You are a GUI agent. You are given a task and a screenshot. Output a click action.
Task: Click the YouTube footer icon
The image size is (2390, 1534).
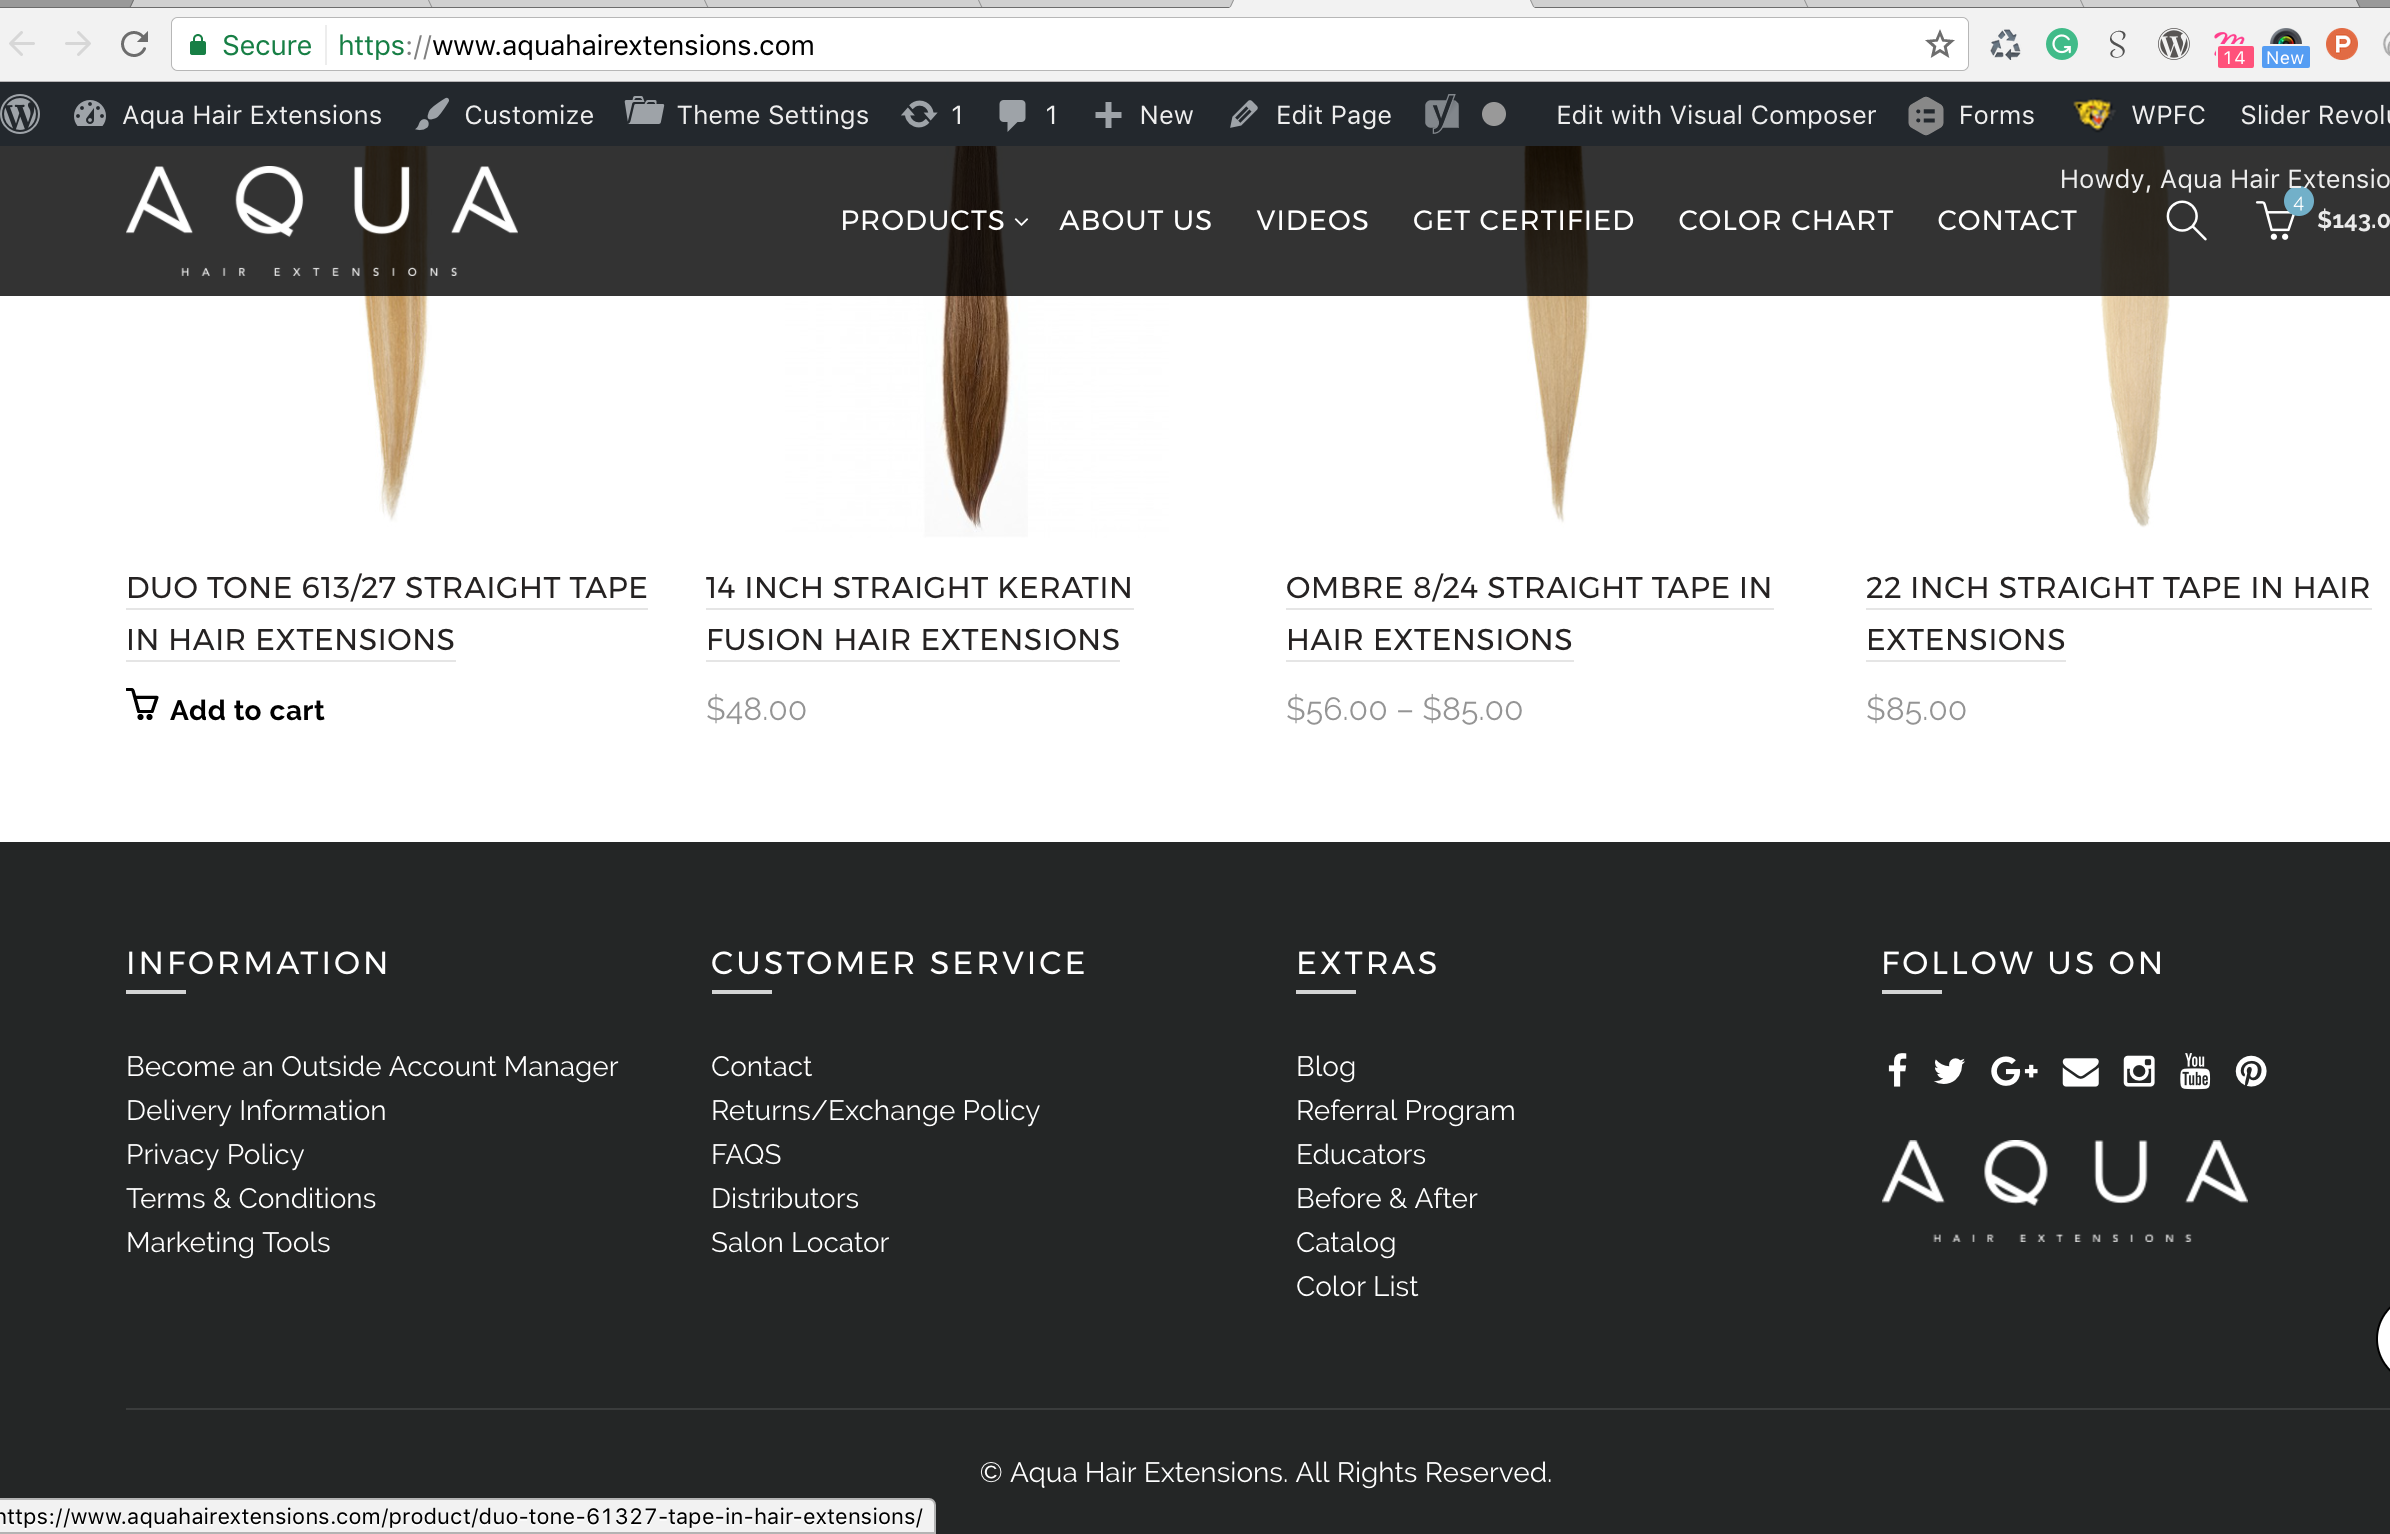tap(2195, 1071)
